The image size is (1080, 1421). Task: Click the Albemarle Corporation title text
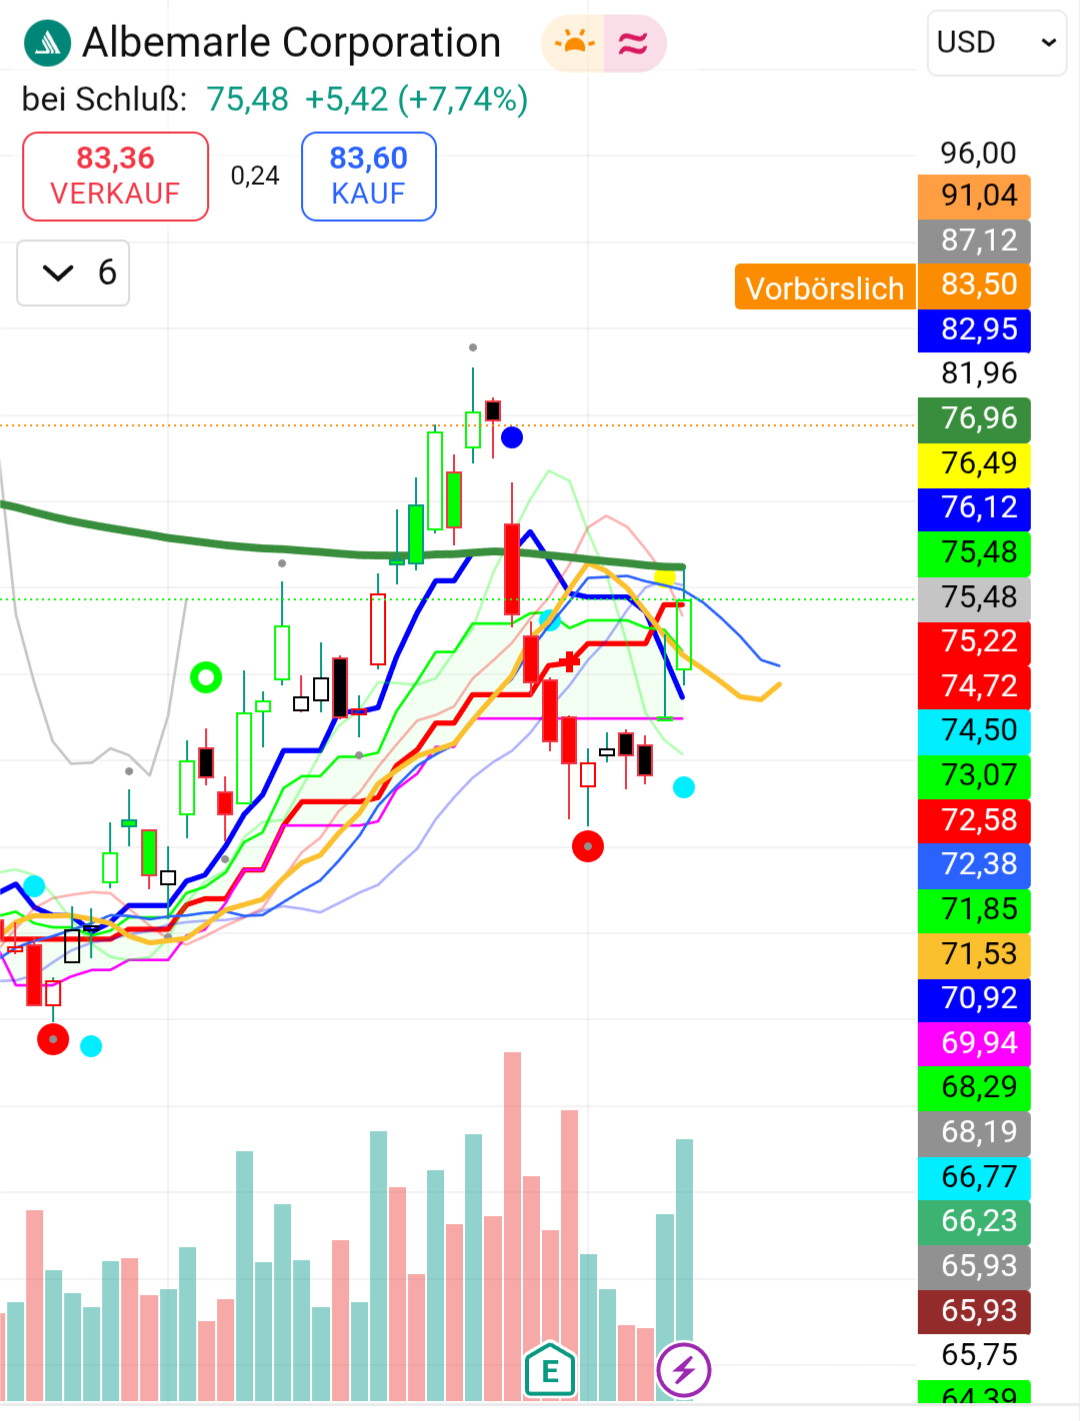[291, 43]
